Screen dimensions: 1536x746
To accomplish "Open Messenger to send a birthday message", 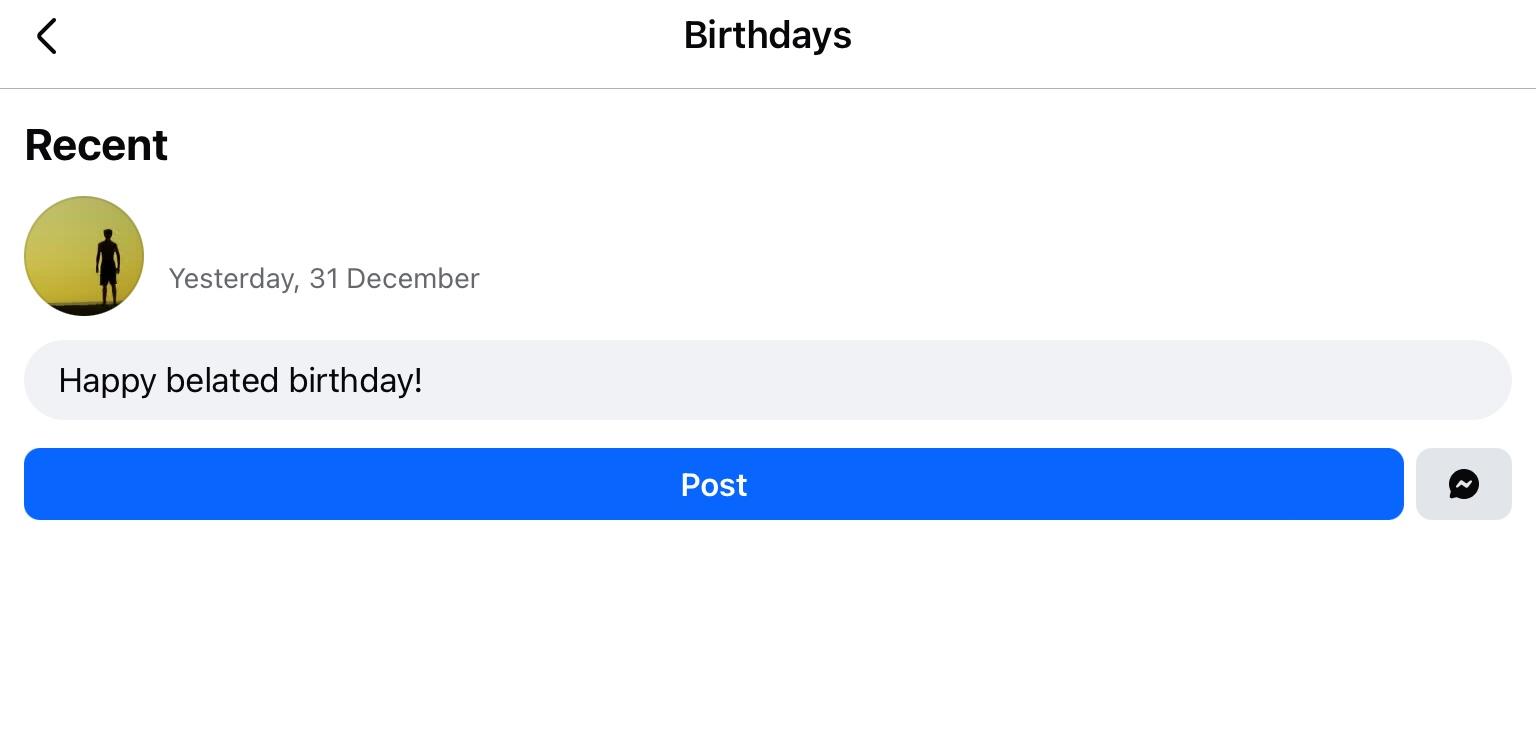I will (1463, 484).
